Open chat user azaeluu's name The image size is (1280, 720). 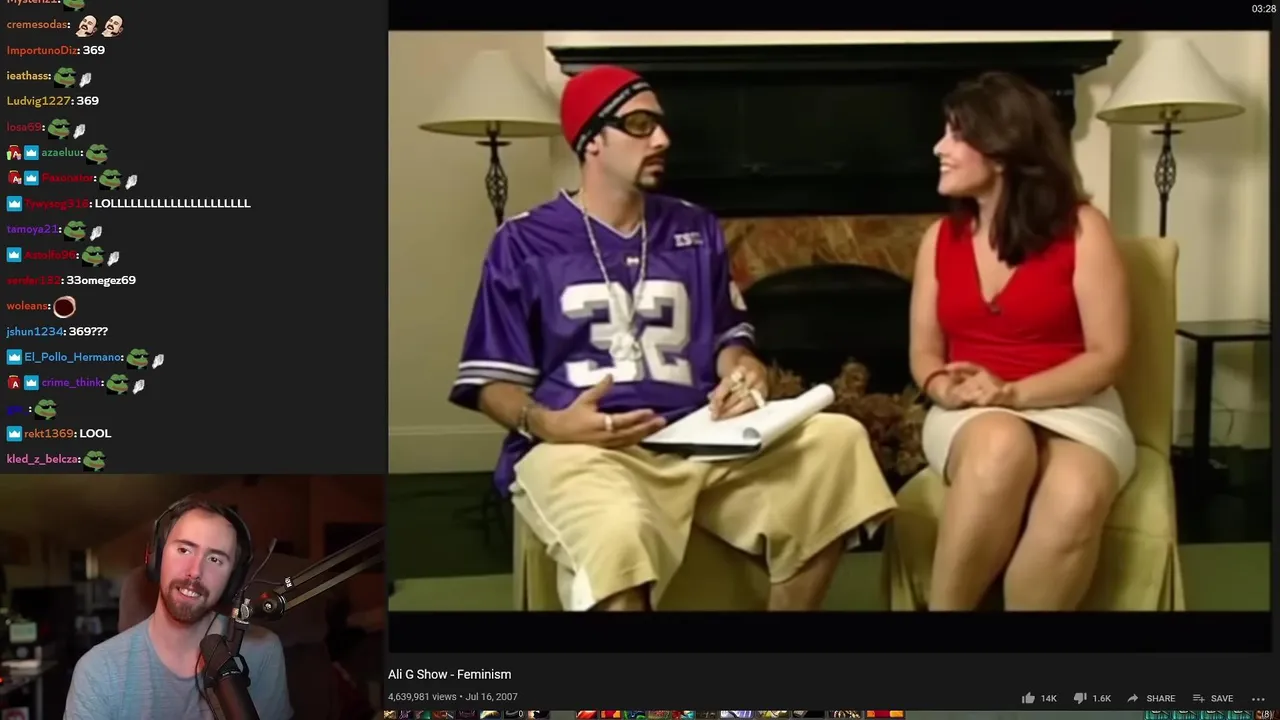(61, 153)
